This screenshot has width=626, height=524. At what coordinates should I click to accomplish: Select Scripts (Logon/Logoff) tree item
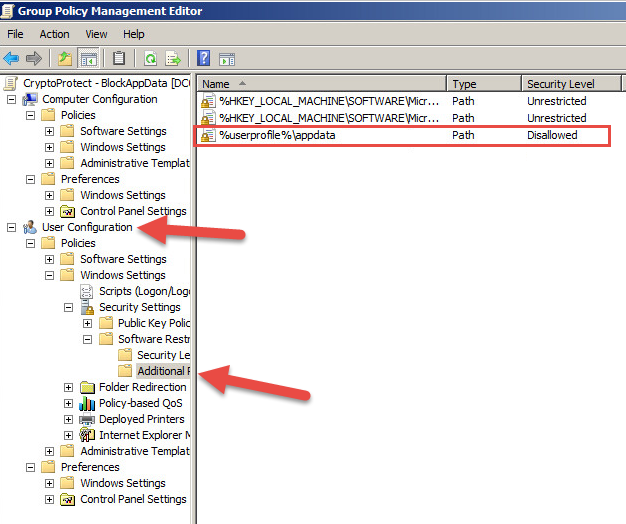pyautogui.click(x=139, y=291)
